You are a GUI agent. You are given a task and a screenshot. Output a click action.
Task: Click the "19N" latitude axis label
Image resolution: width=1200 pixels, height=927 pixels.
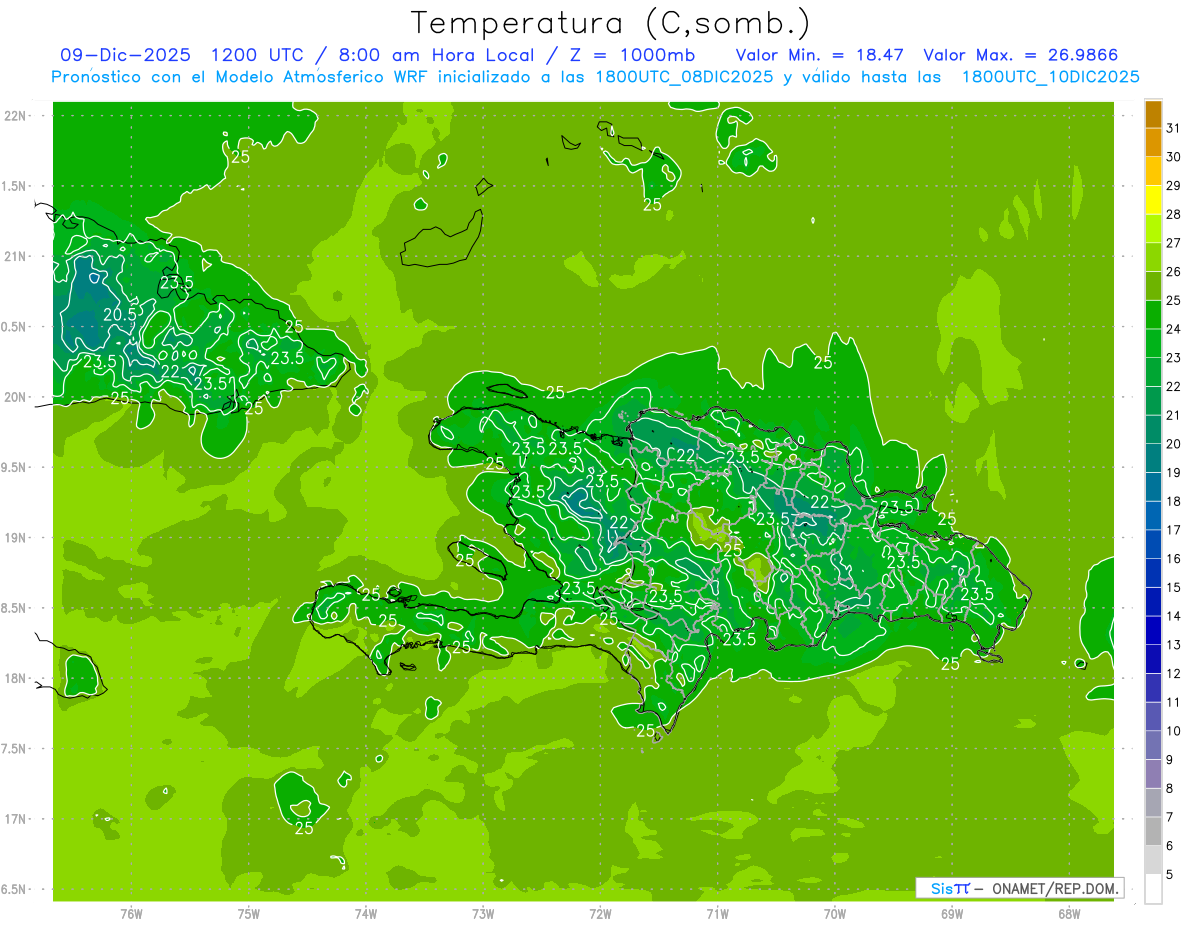coord(15,537)
